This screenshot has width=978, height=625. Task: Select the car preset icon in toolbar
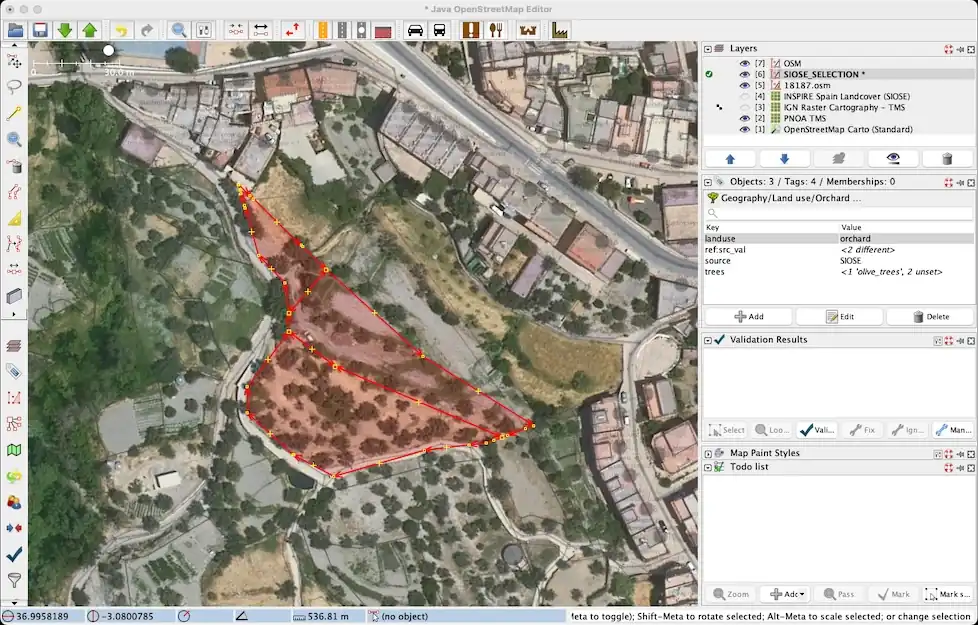(x=414, y=30)
